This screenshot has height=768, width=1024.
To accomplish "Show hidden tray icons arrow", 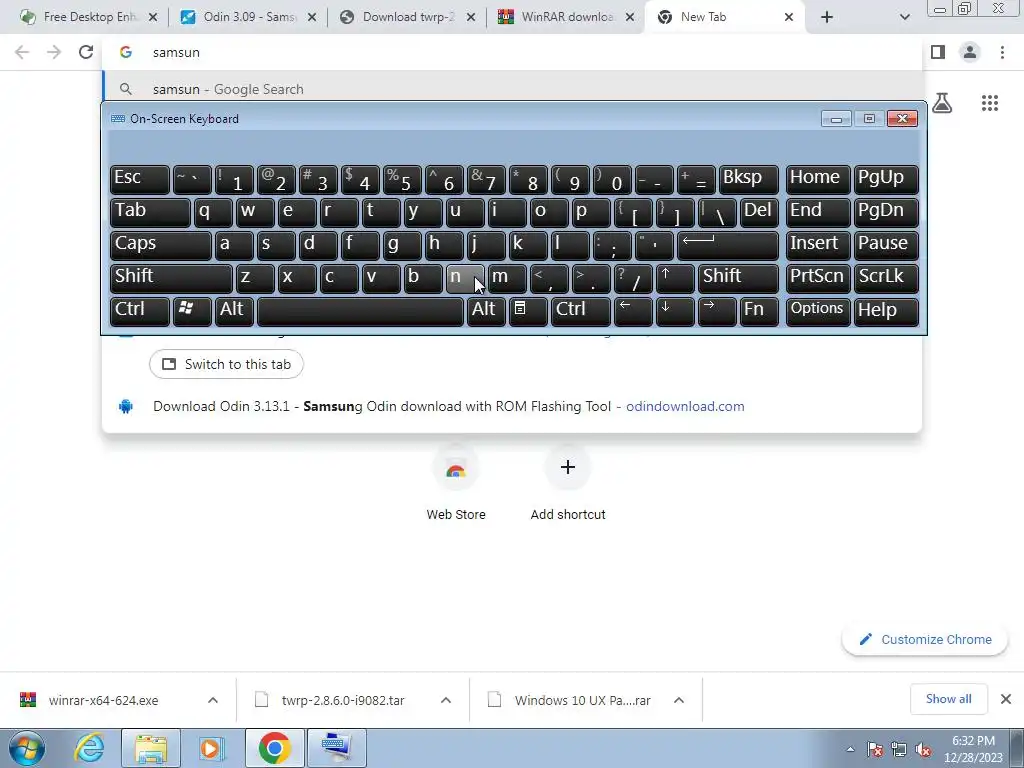I will (x=850, y=749).
